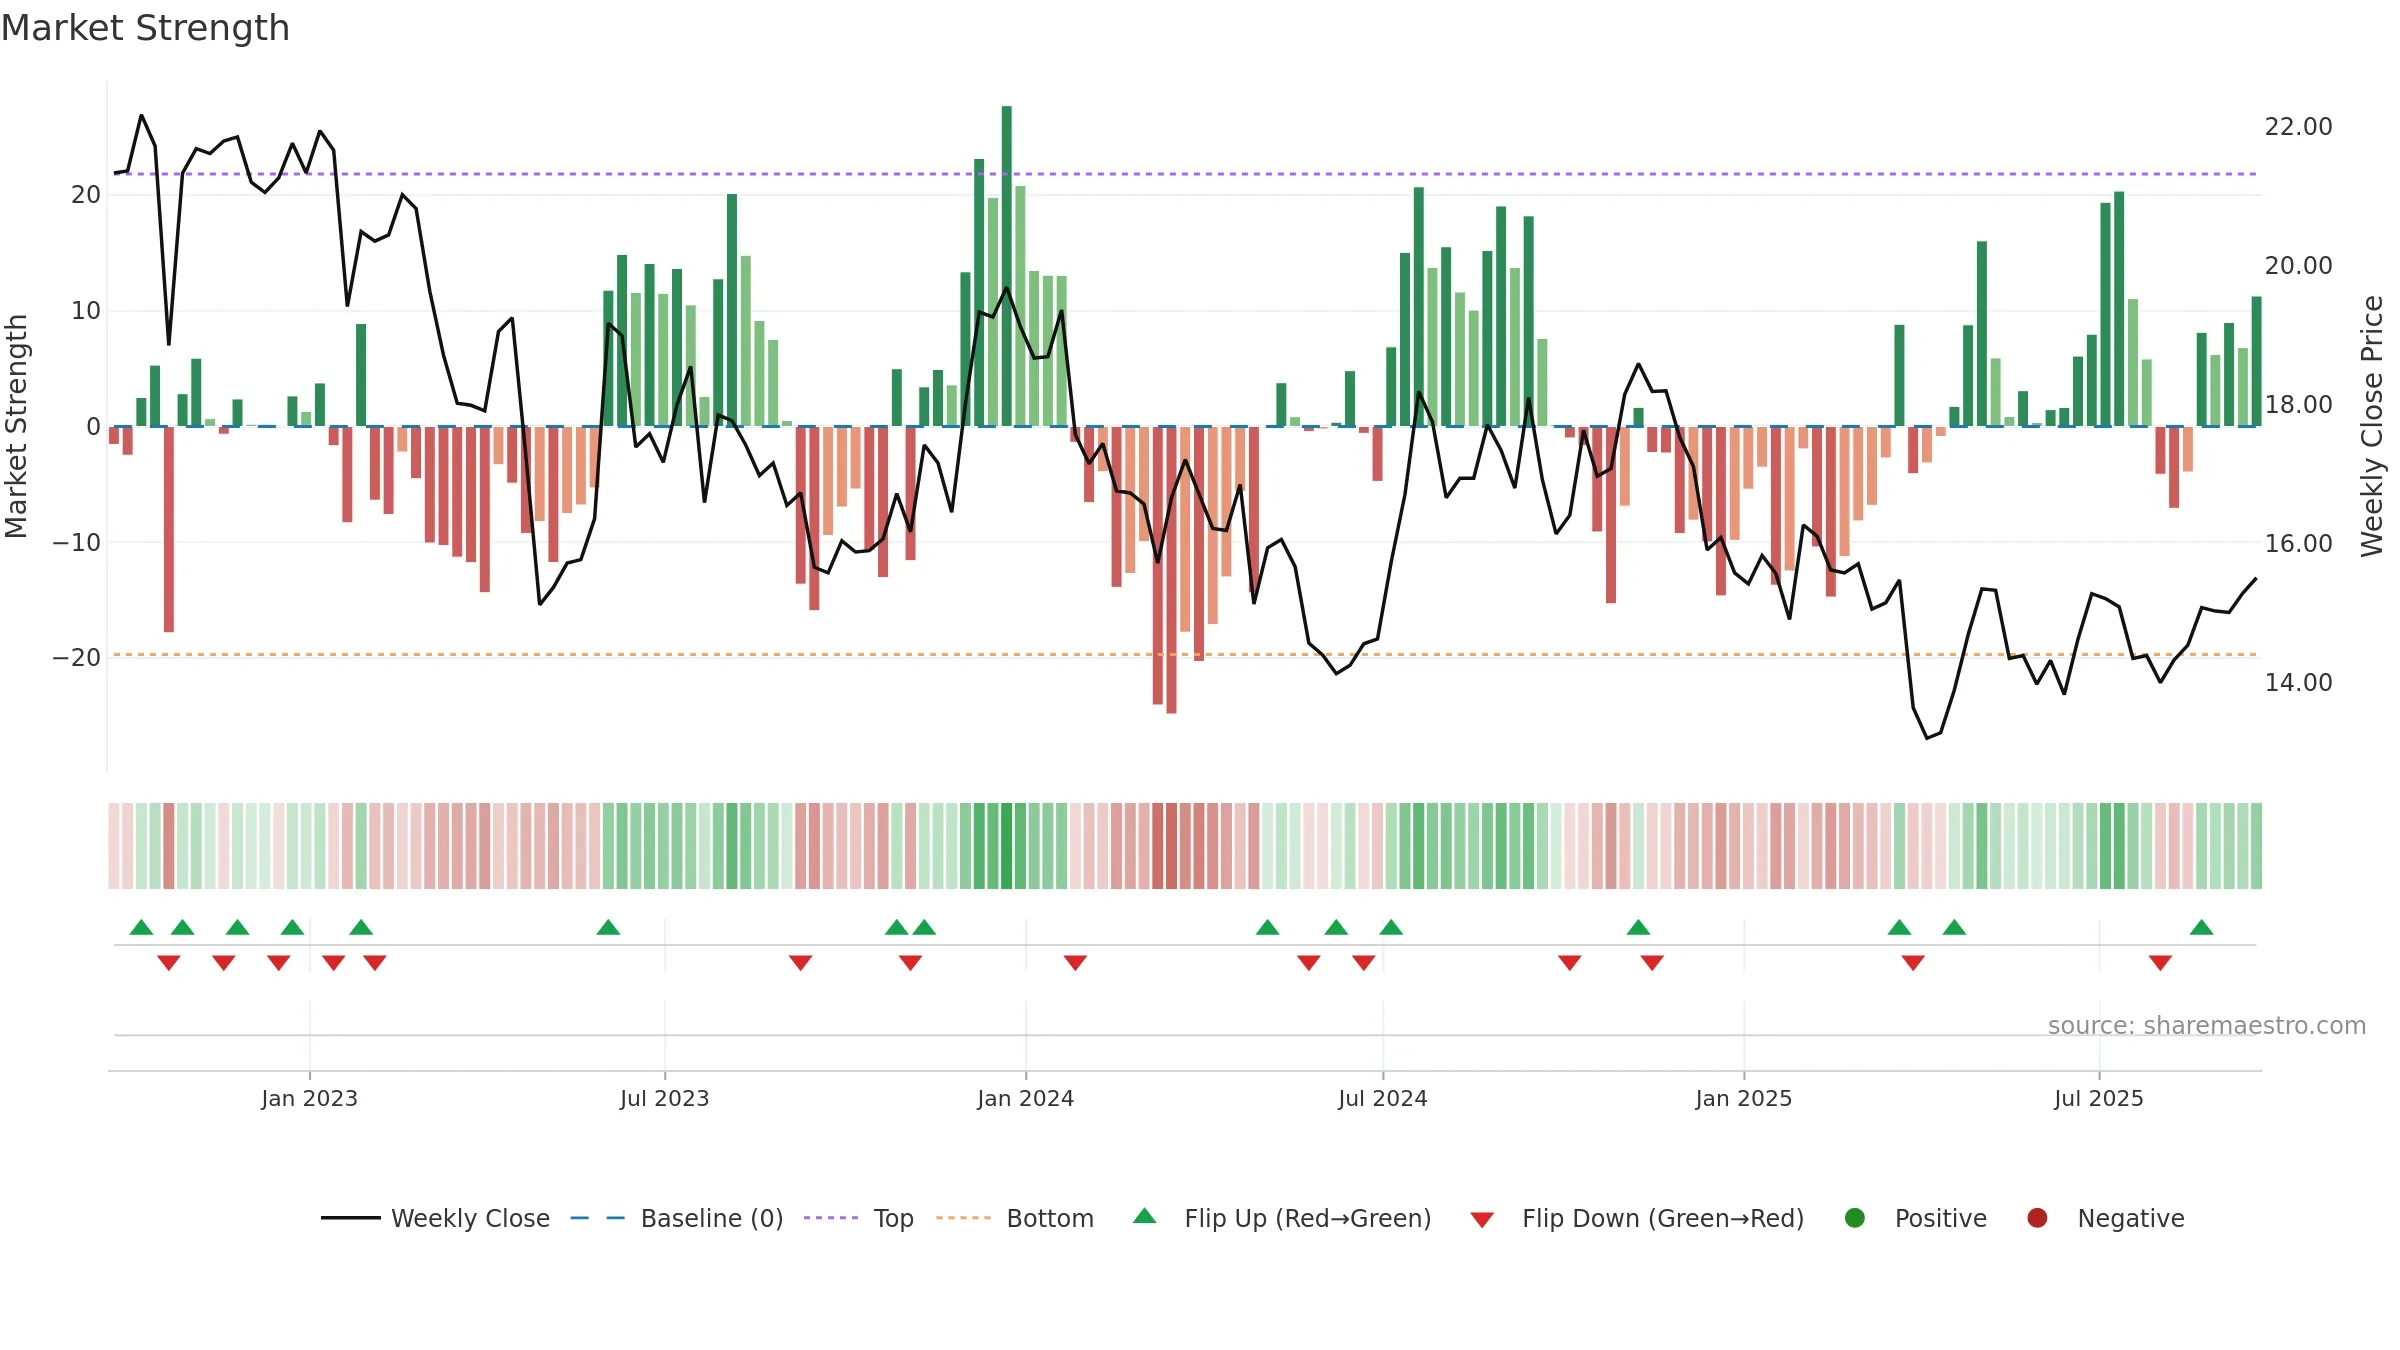Toggle Flip Down (Green→Red) legend entry

coord(1637,1218)
